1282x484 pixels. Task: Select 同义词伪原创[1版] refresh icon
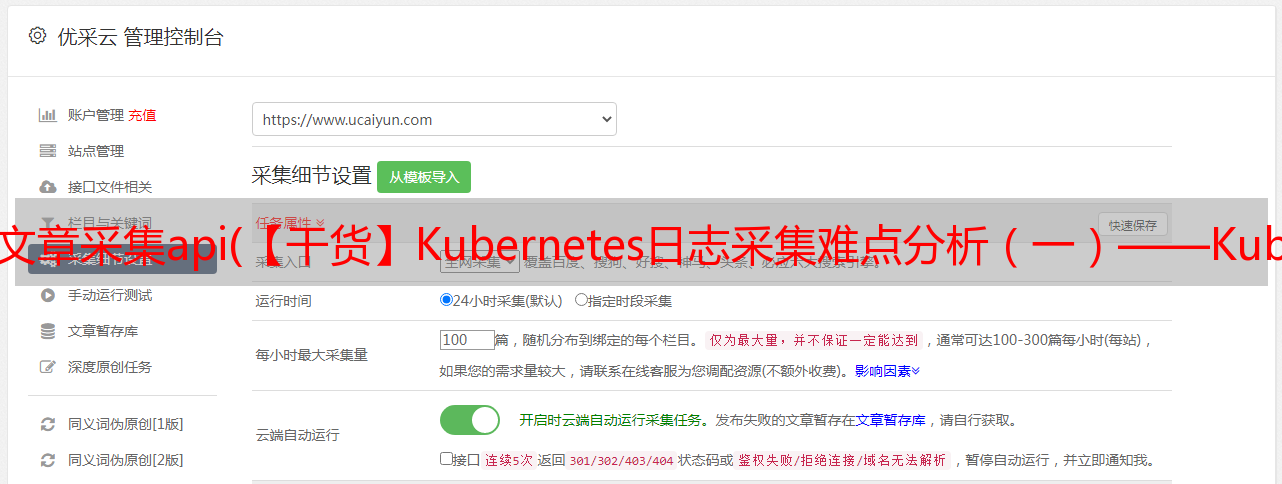tap(47, 424)
